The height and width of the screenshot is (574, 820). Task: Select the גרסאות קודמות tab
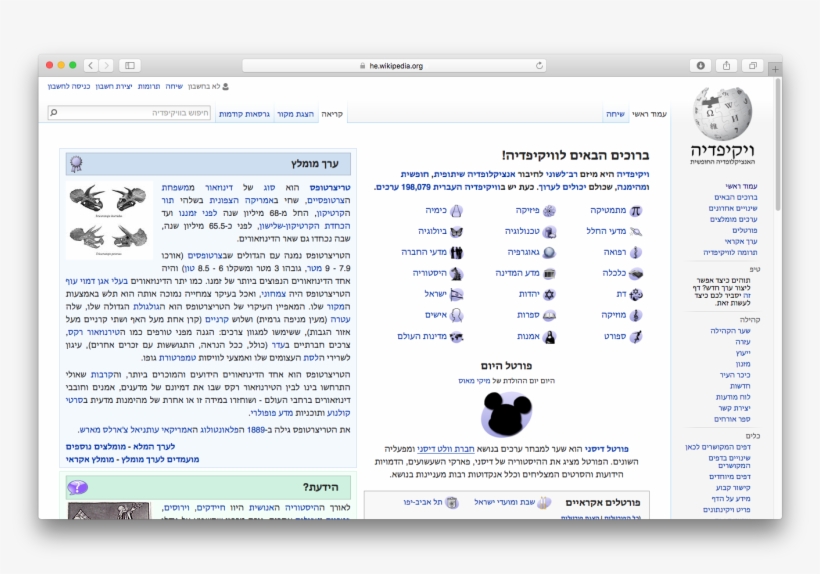[x=244, y=113]
